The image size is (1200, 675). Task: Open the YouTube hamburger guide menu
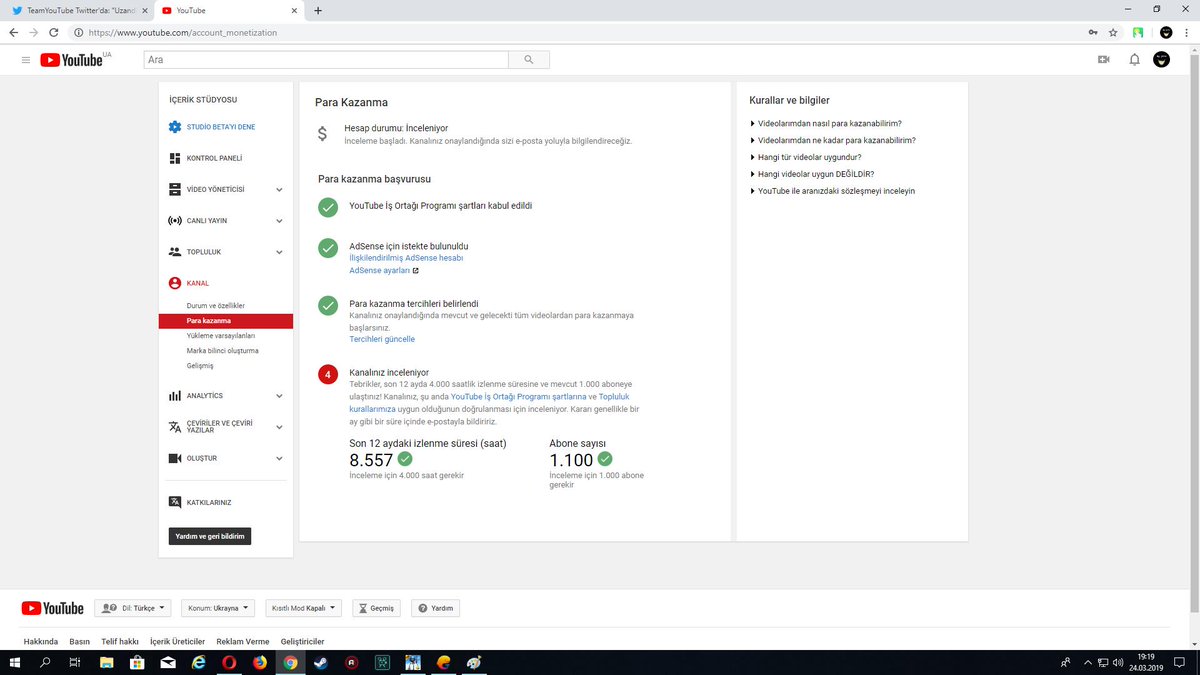tap(26, 60)
